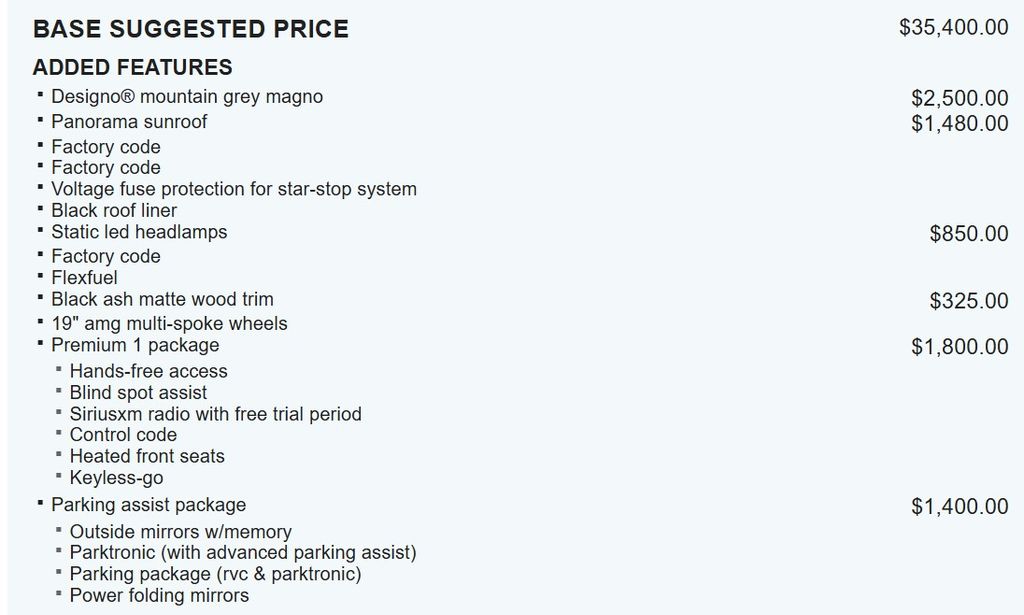
Task: Click the $1,800.00 package price
Action: (x=959, y=347)
